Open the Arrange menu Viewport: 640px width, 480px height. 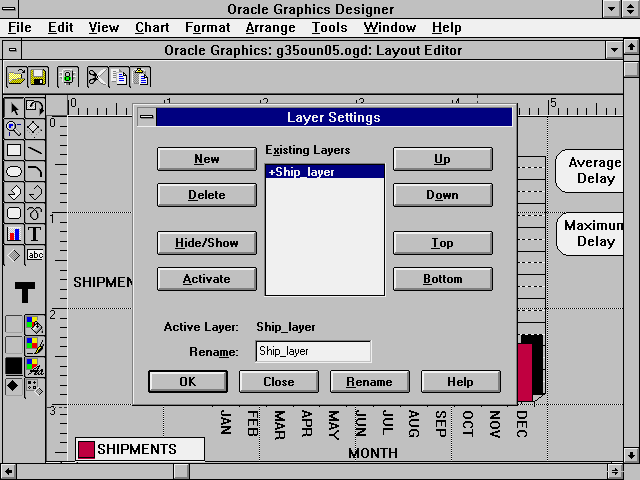[x=269, y=28]
